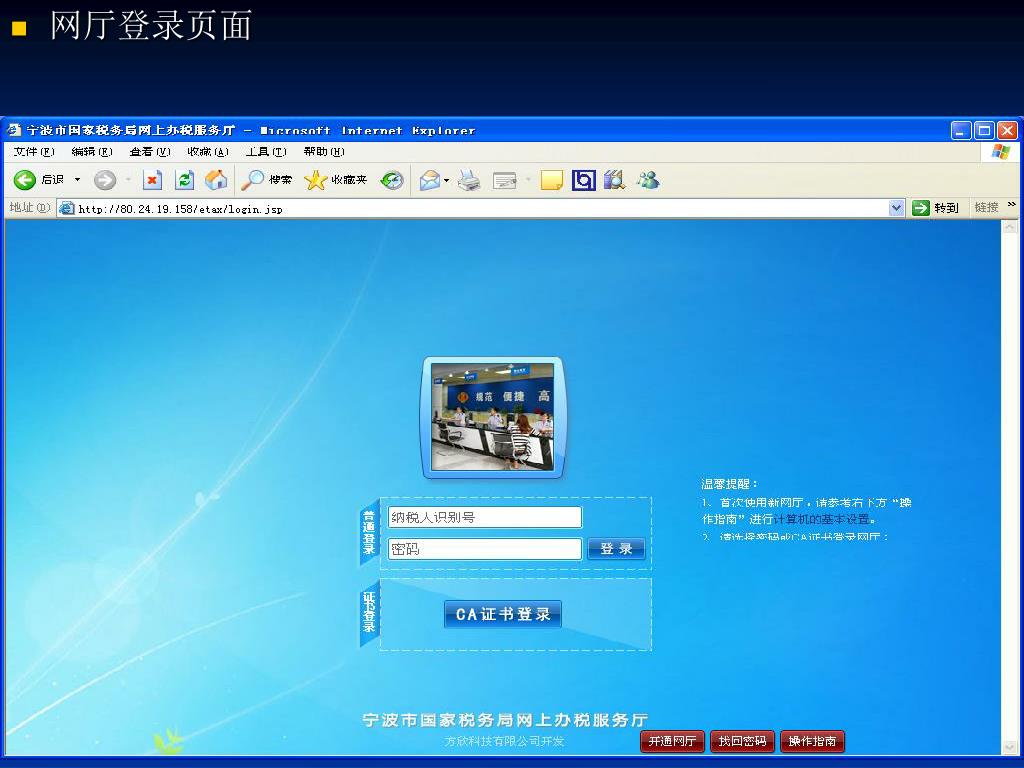Click the 纳税人识别号 input field
The width and height of the screenshot is (1024, 768).
pyautogui.click(x=484, y=517)
